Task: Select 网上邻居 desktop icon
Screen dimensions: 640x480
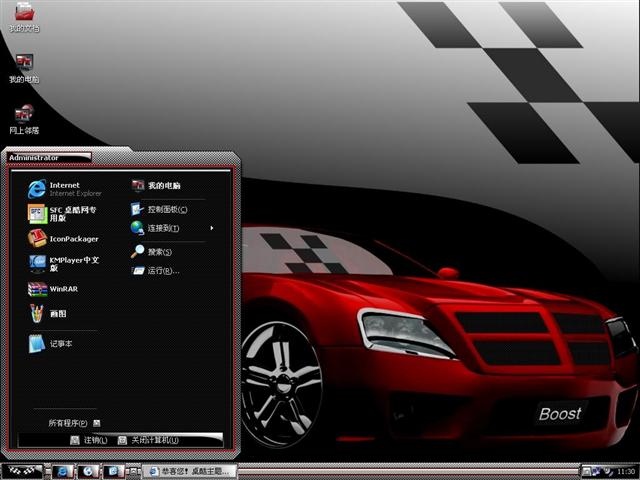Action: point(24,118)
